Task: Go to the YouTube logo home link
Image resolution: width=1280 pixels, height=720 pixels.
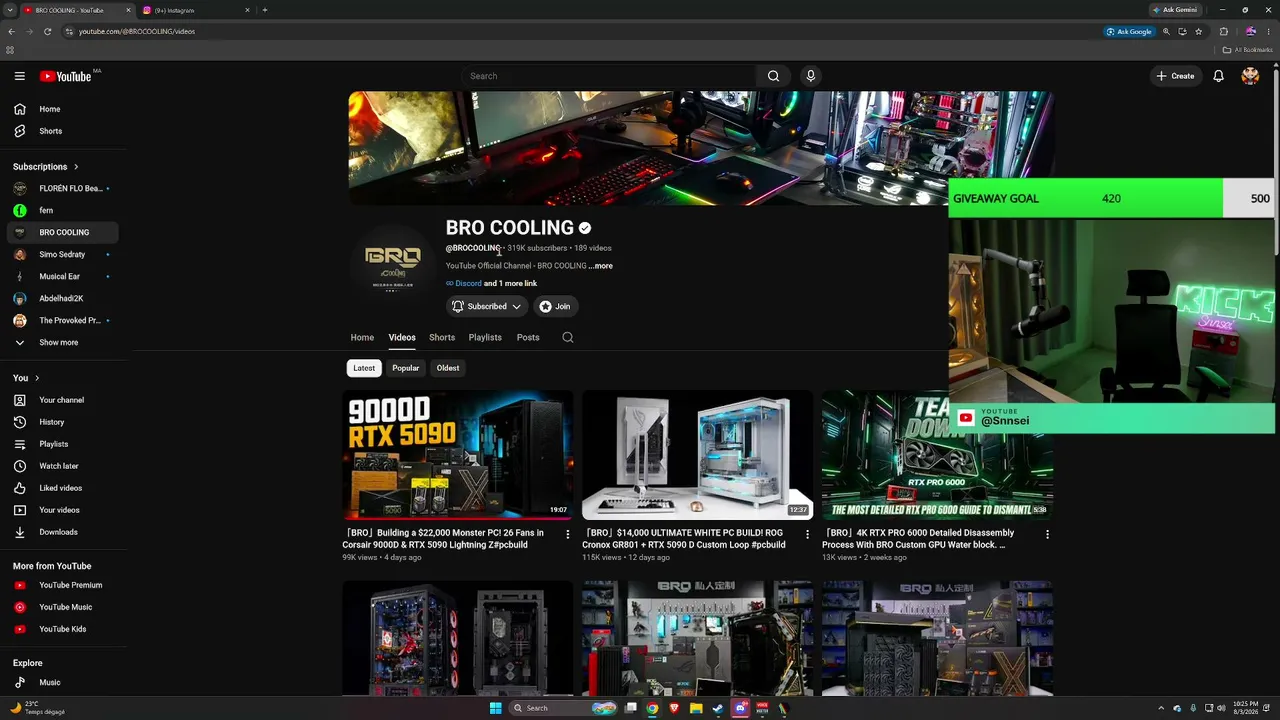Action: pos(66,76)
